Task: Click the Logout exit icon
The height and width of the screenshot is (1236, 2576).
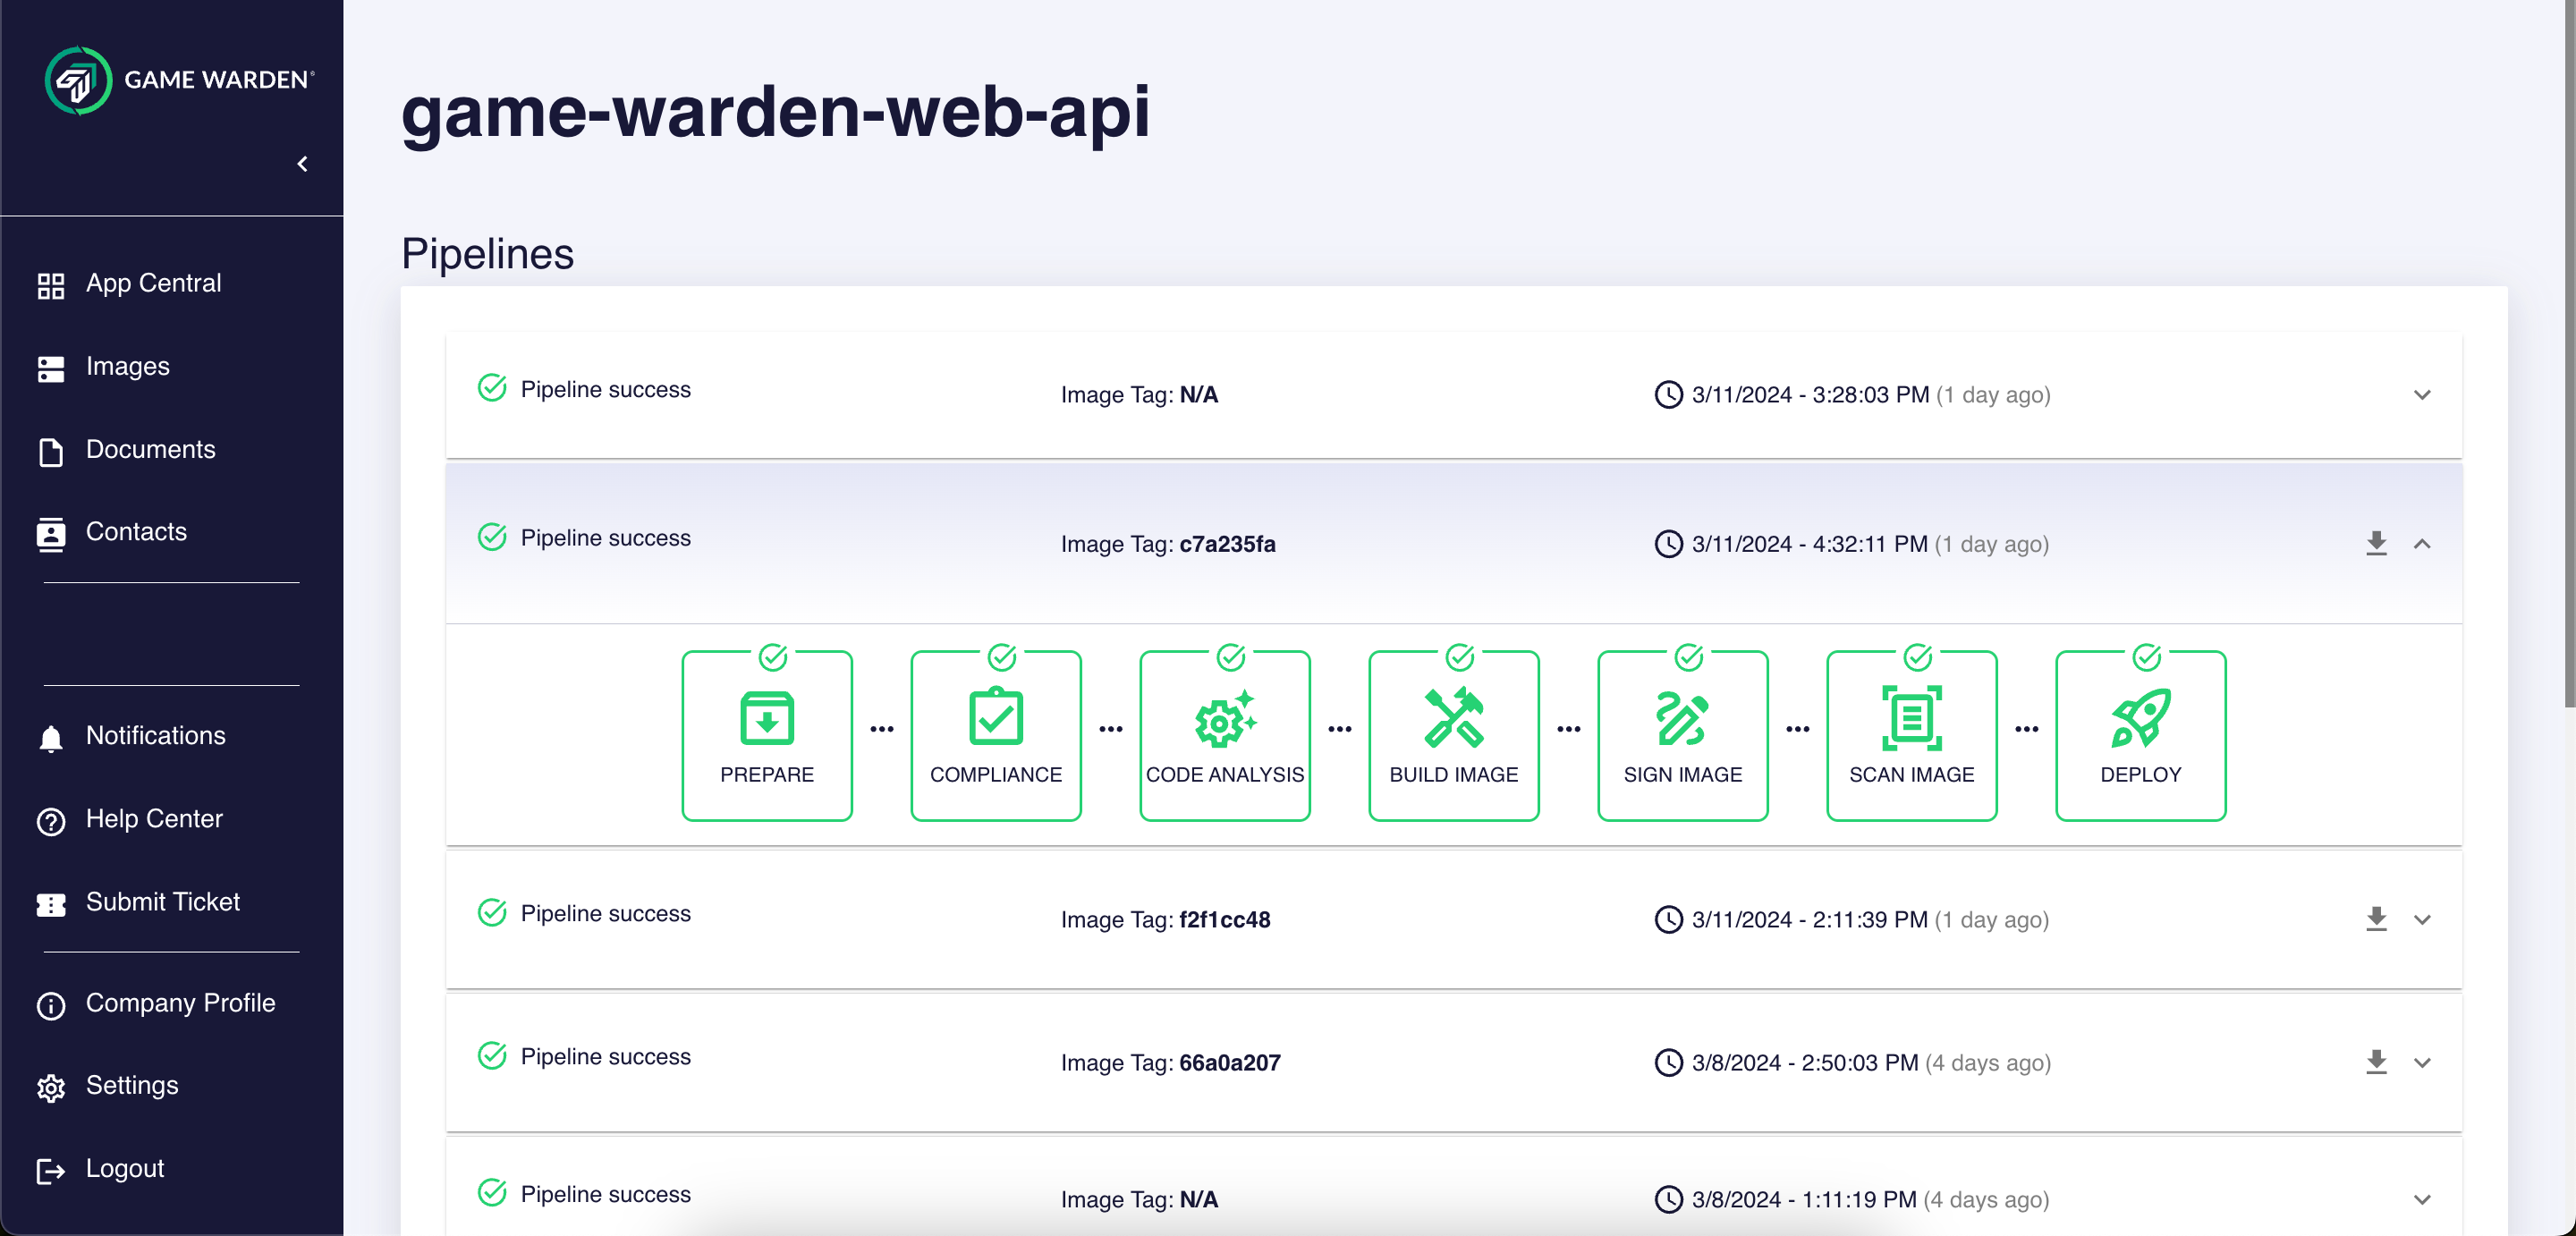Action: [51, 1171]
